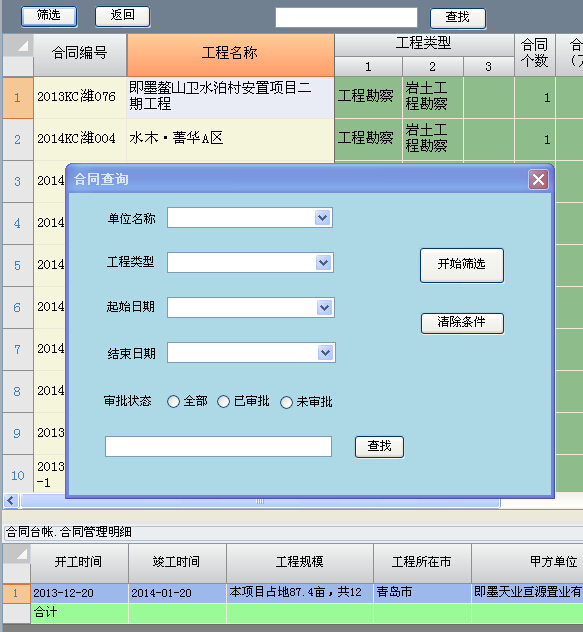Click the 合计 row cell
Image resolution: width=583 pixels, height=632 pixels.
pyautogui.click(x=79, y=613)
